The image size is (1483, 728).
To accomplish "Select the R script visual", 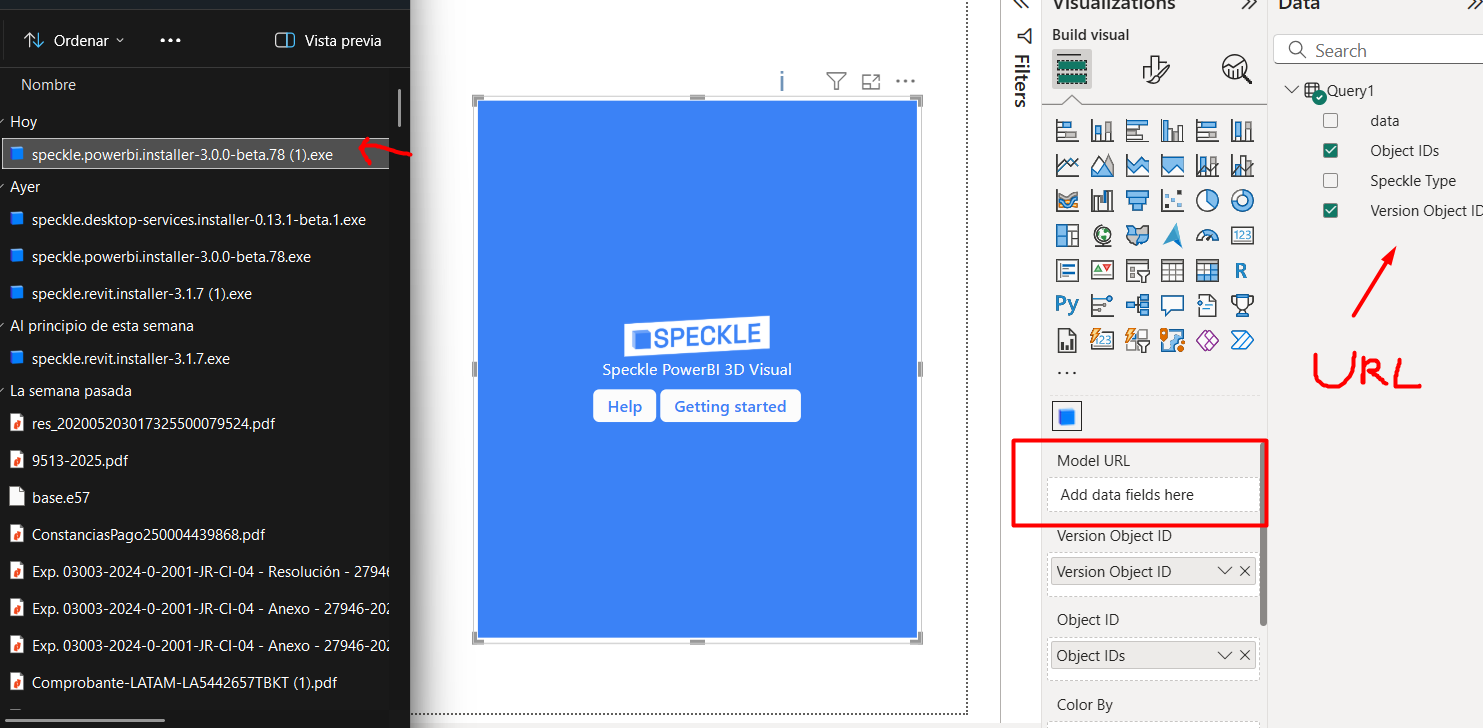I will (1242, 270).
